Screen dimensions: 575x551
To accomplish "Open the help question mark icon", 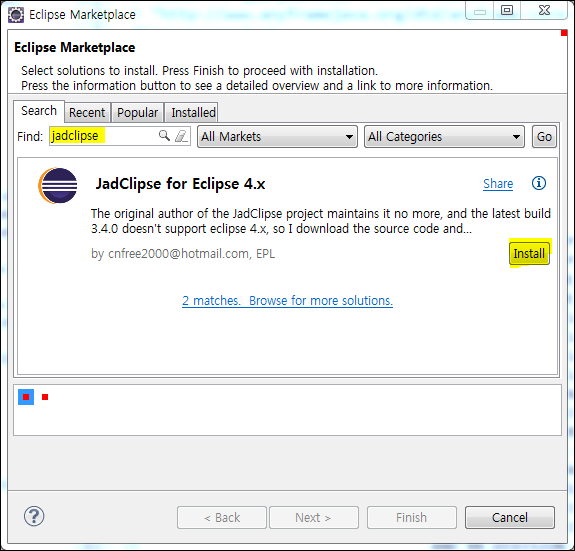I will pyautogui.click(x=34, y=516).
